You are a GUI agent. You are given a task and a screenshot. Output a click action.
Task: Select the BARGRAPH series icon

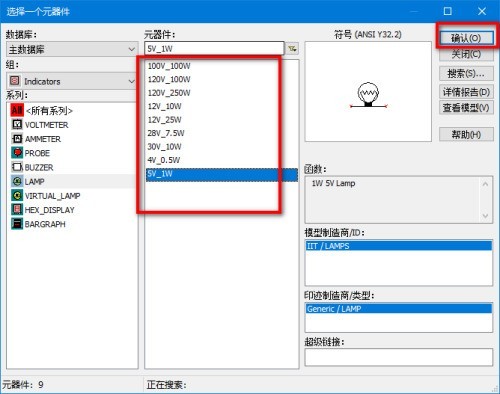(17, 224)
